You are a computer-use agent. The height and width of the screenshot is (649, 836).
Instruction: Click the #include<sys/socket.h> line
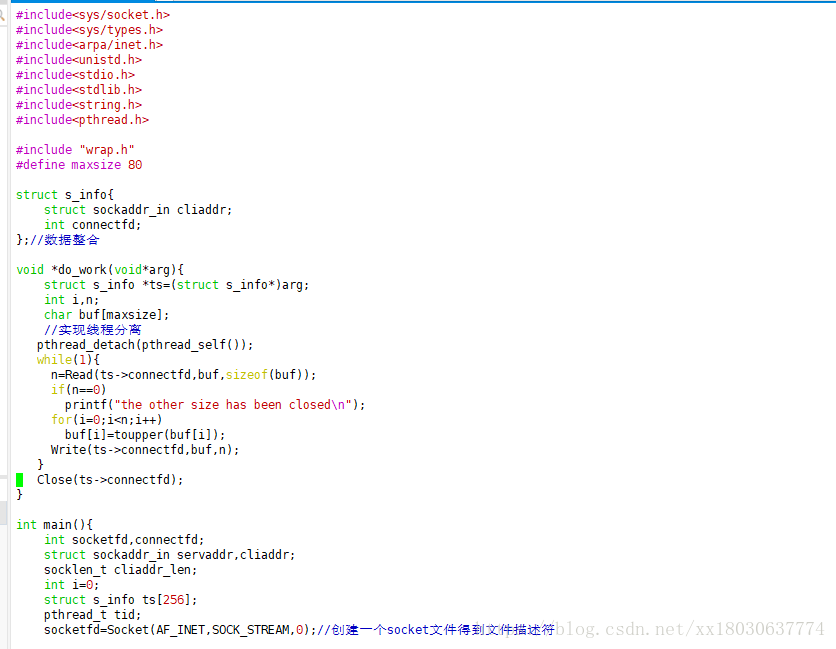click(x=93, y=15)
